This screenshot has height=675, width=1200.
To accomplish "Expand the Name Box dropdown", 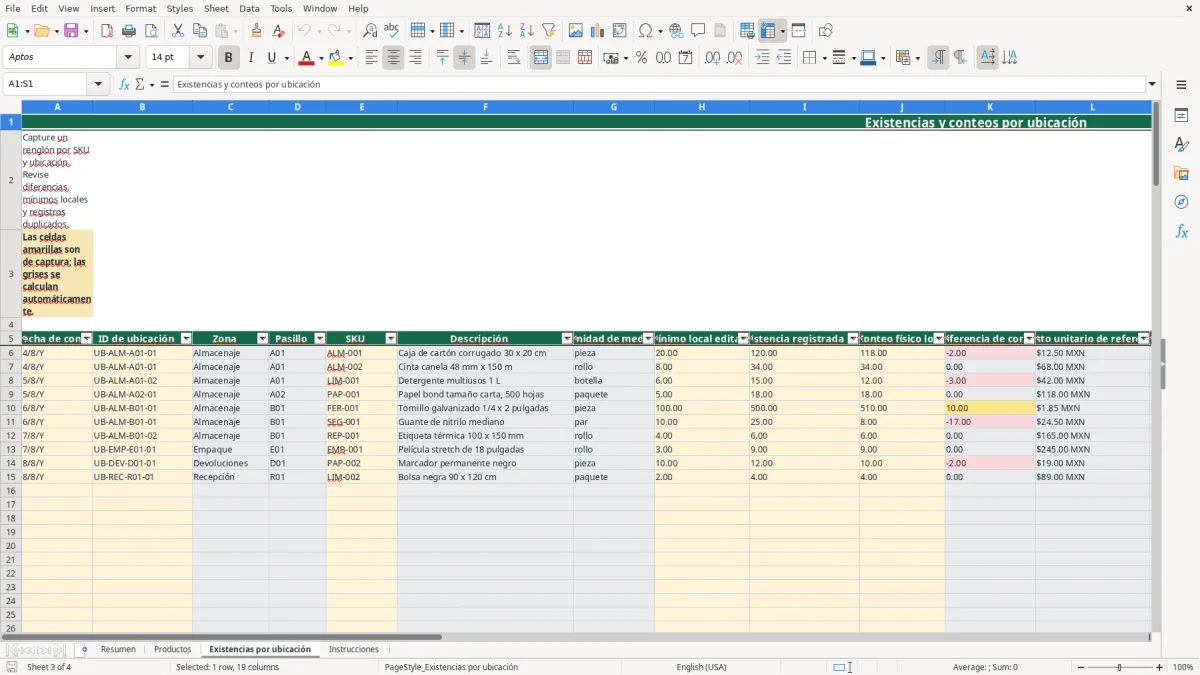I will [98, 84].
